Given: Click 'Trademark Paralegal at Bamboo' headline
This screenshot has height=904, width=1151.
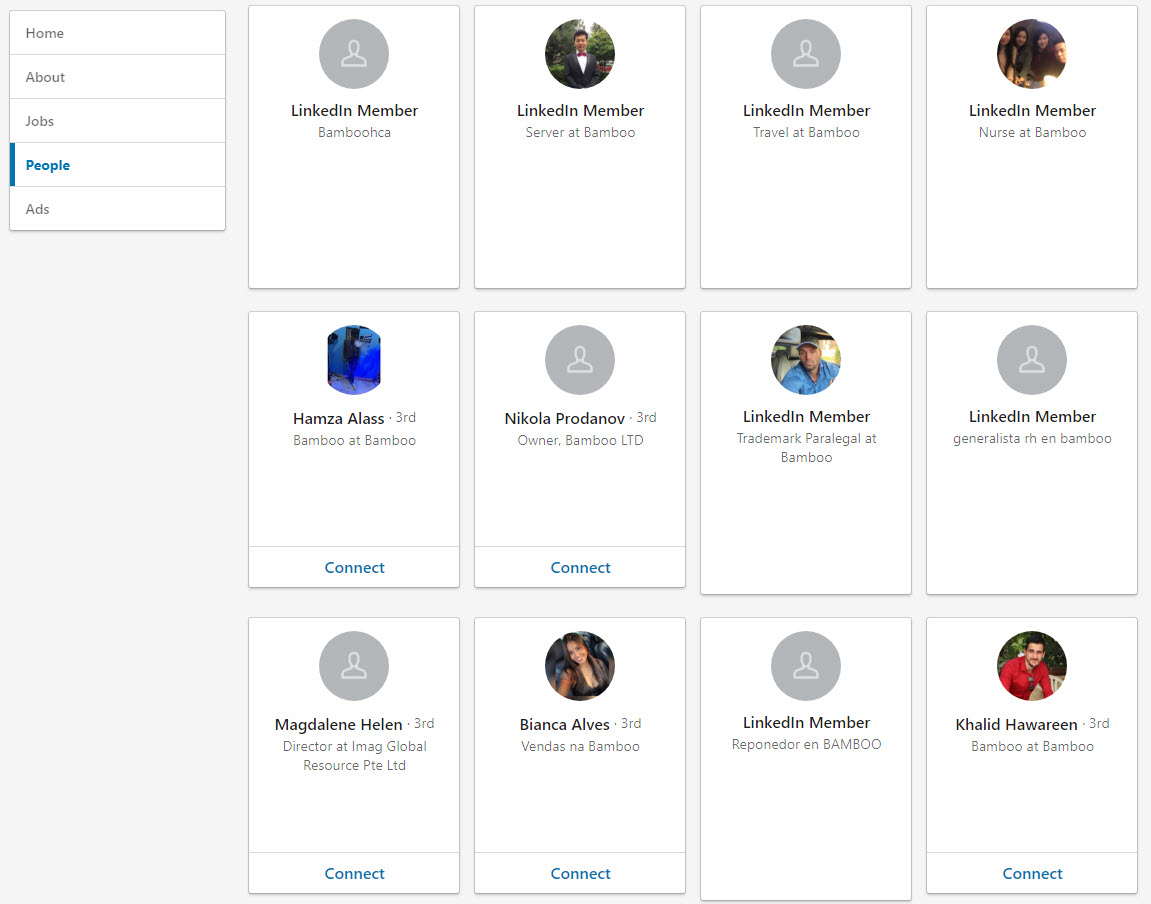Looking at the screenshot, I should tap(806, 448).
